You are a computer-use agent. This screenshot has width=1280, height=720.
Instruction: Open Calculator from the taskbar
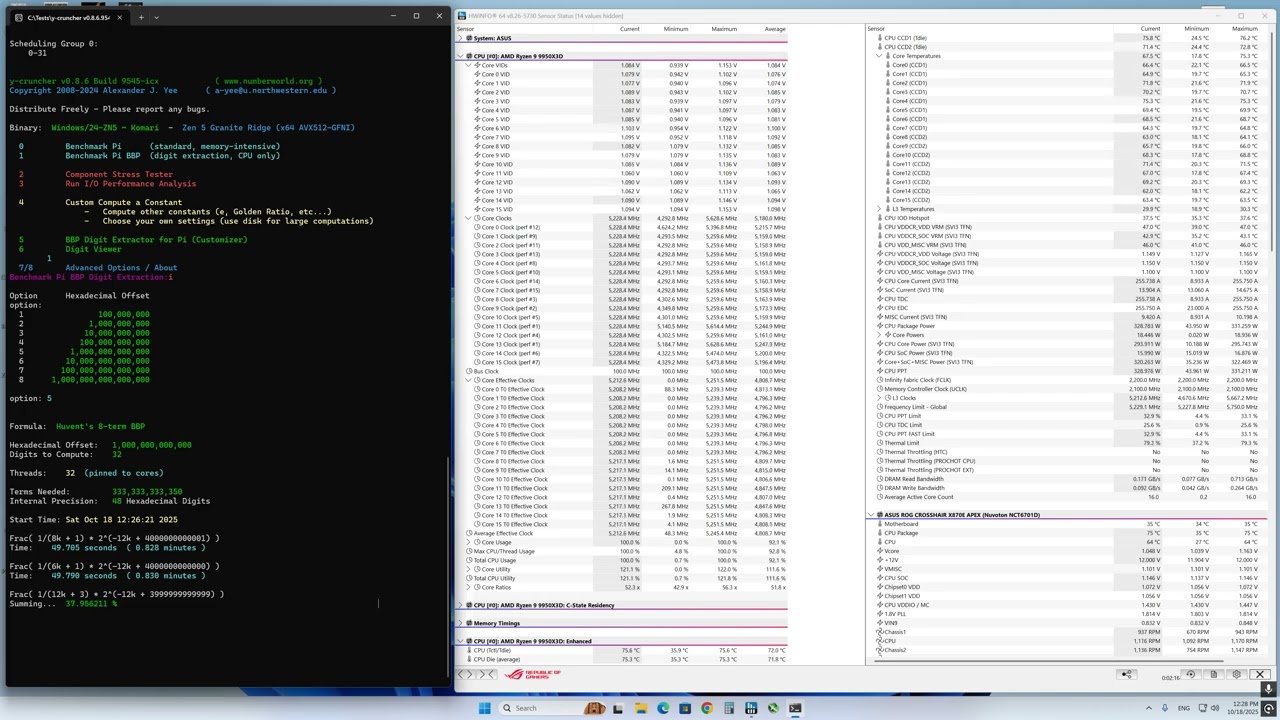[729, 708]
